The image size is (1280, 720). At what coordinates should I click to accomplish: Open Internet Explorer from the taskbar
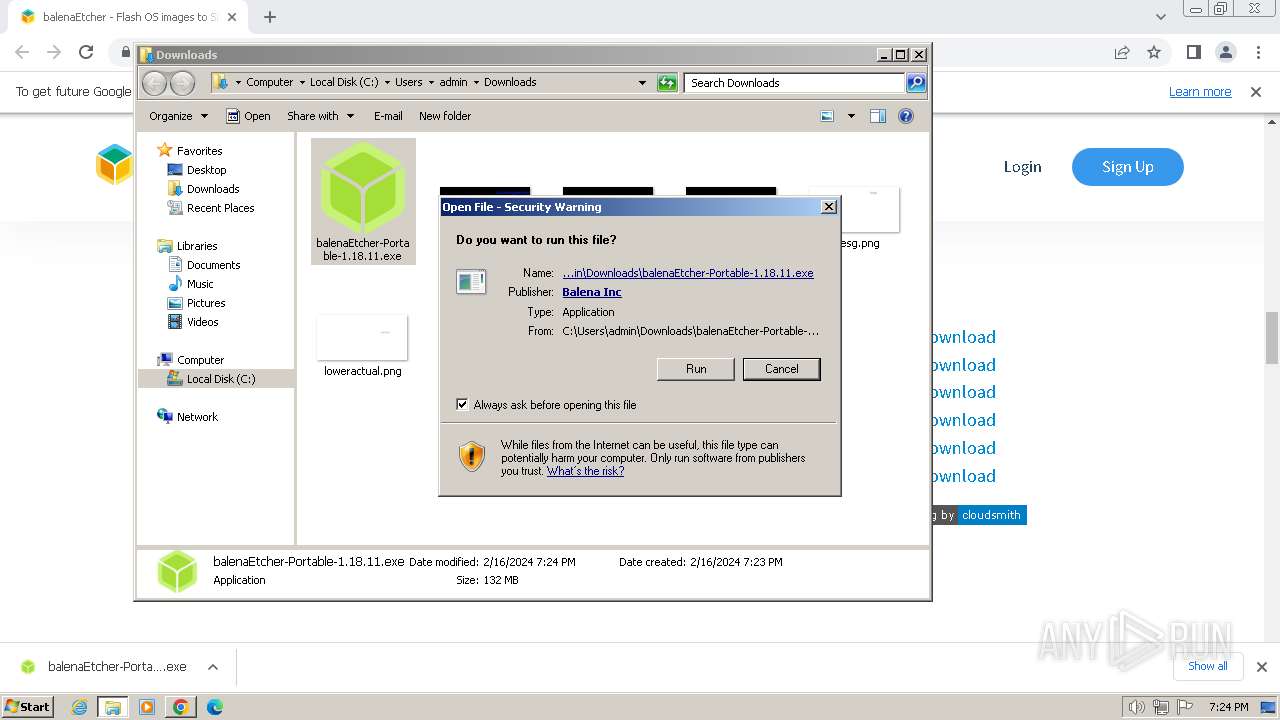point(79,707)
